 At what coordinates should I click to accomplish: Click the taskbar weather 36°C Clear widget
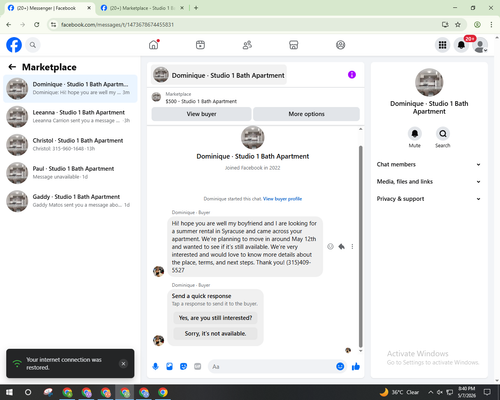pos(399,392)
